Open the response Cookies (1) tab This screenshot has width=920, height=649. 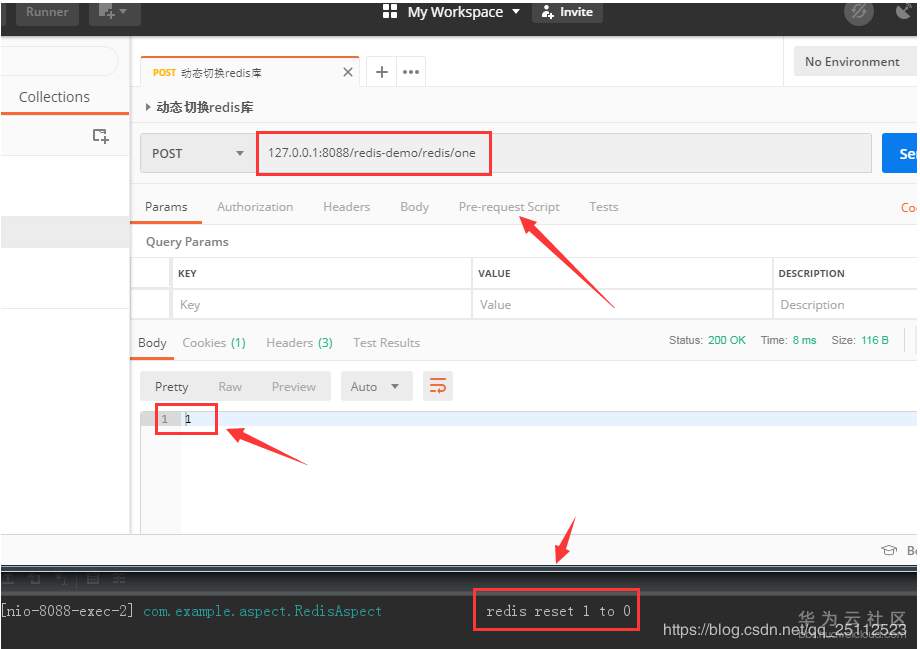pos(214,343)
